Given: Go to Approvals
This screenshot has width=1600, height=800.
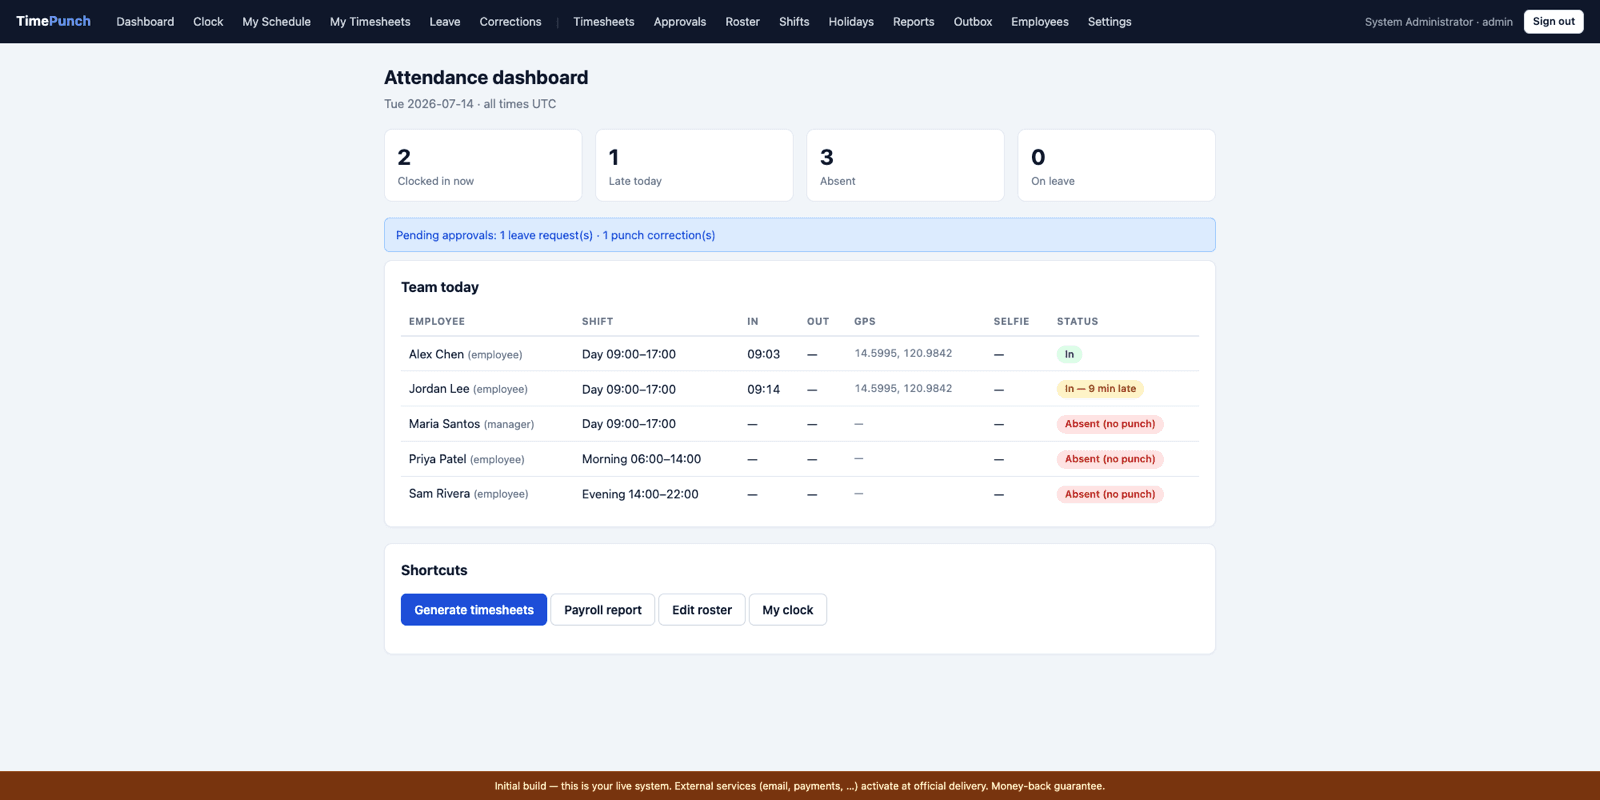Looking at the screenshot, I should [x=680, y=22].
